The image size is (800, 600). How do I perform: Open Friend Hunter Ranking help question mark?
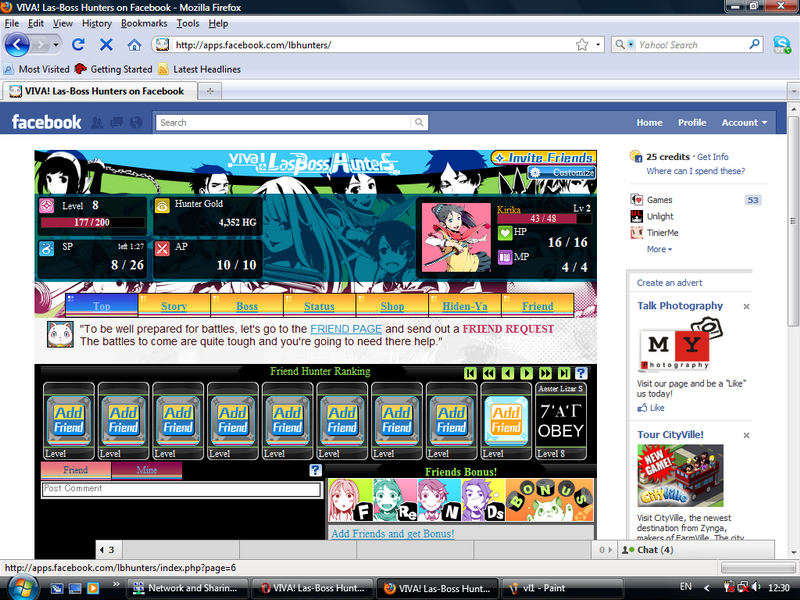[581, 373]
